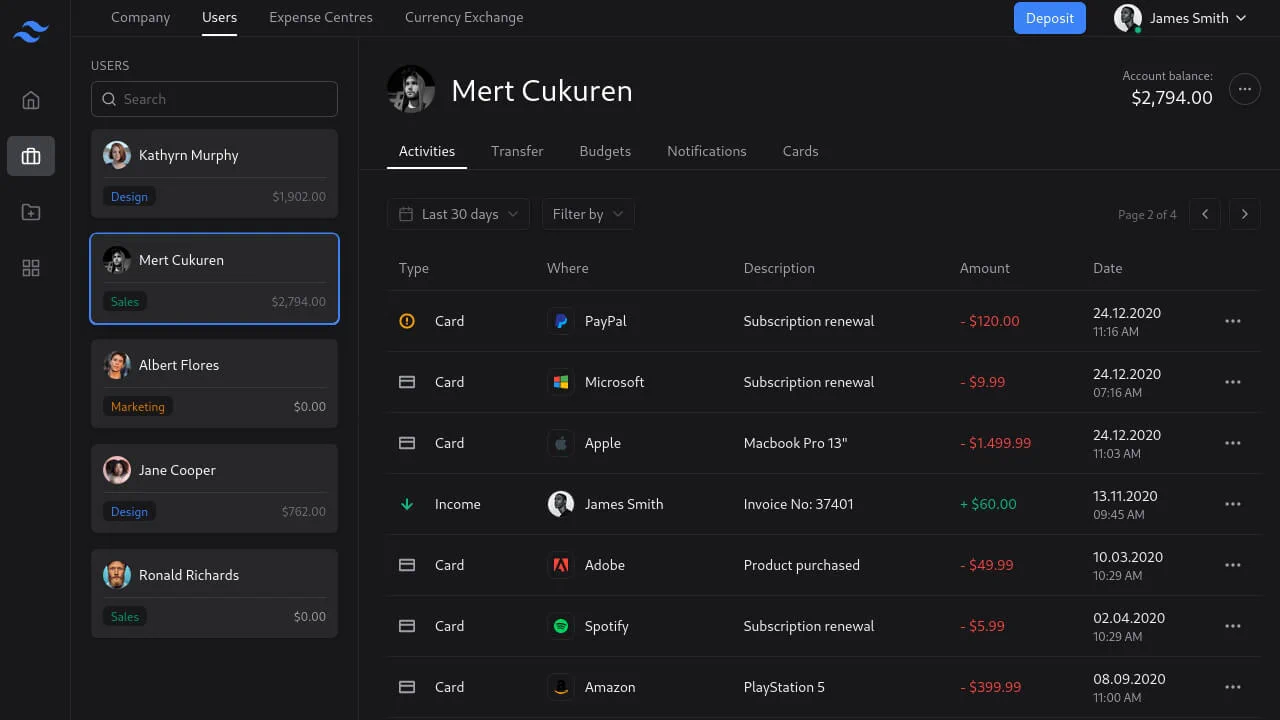Viewport: 1280px width, 720px height.
Task: Select Mert Cukuren user card
Action: pyautogui.click(x=214, y=278)
